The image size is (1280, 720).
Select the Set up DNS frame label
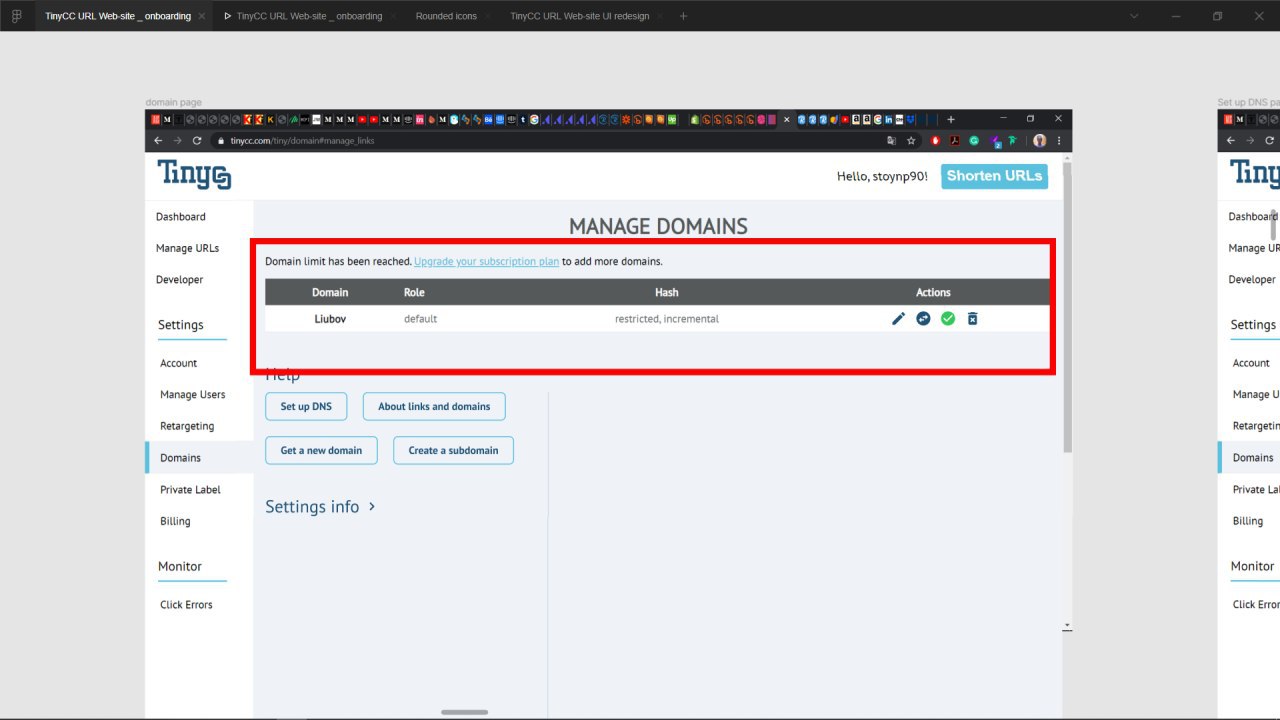point(1248,102)
